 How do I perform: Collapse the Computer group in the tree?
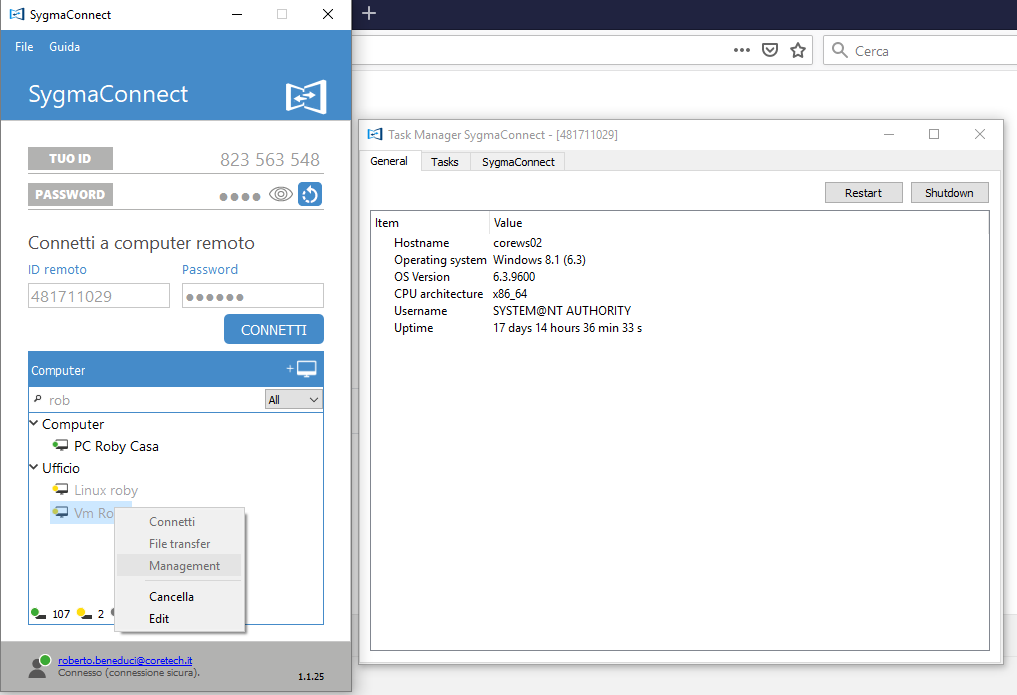34,423
